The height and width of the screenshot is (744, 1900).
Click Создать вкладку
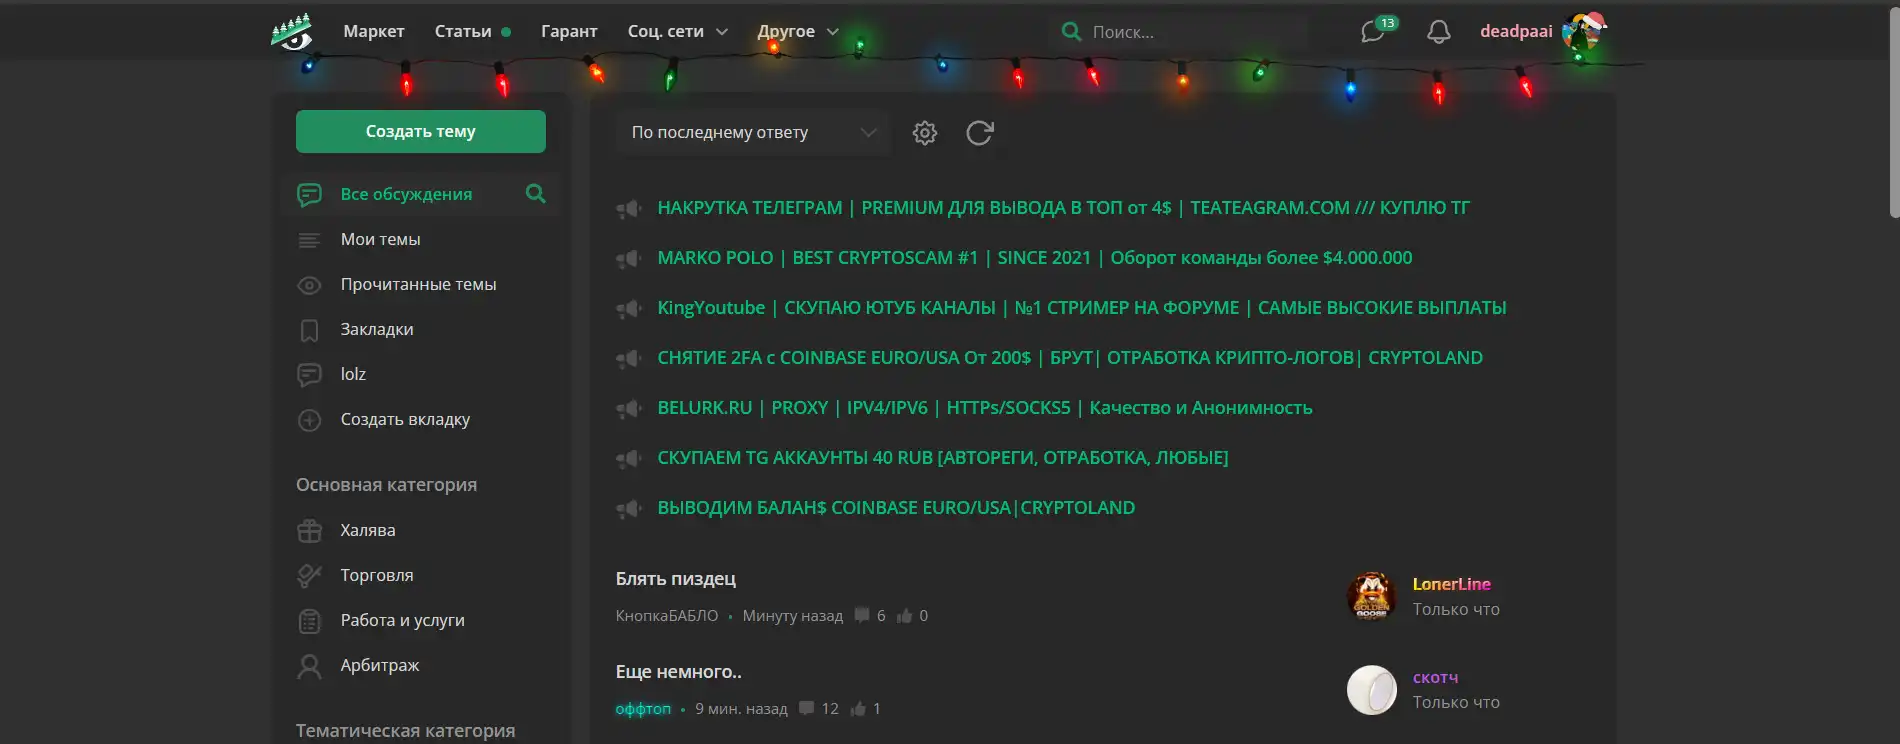tap(405, 420)
